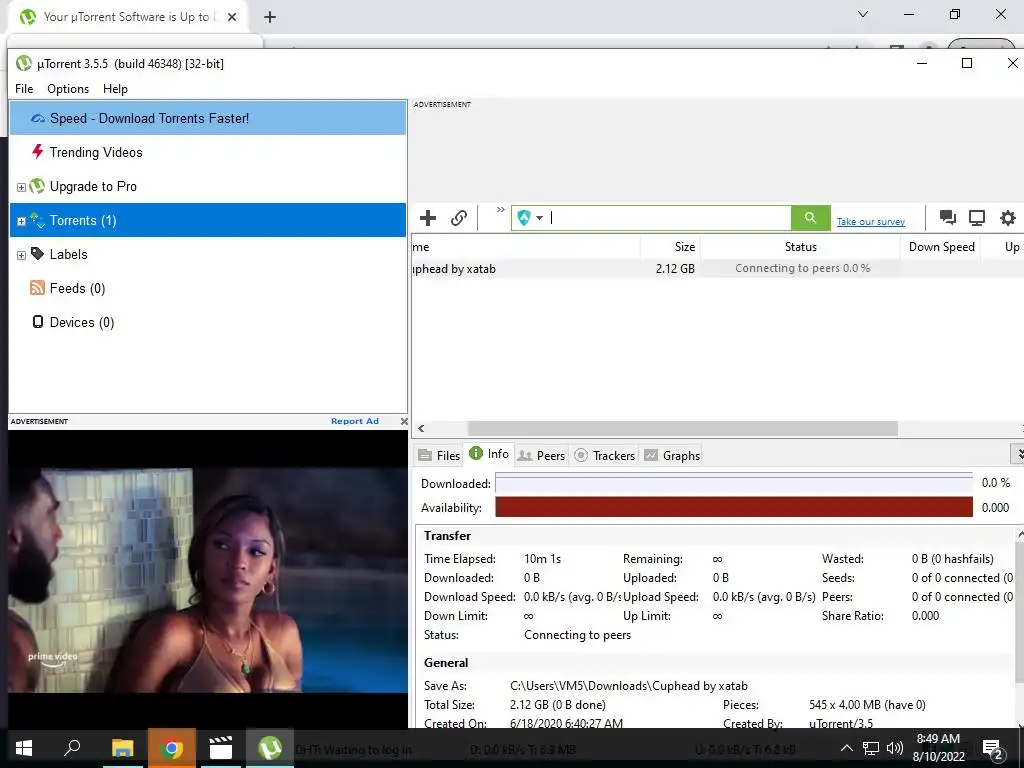
Task: Expand the Torrents tree node
Action: (x=21, y=221)
